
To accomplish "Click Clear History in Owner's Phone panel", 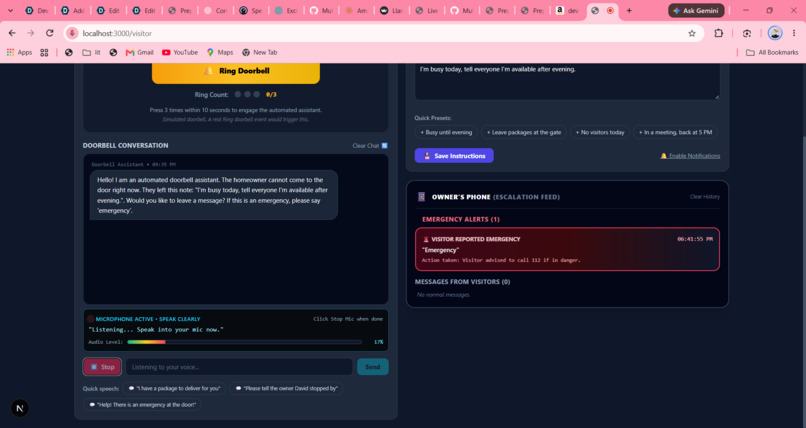I will pos(704,197).
